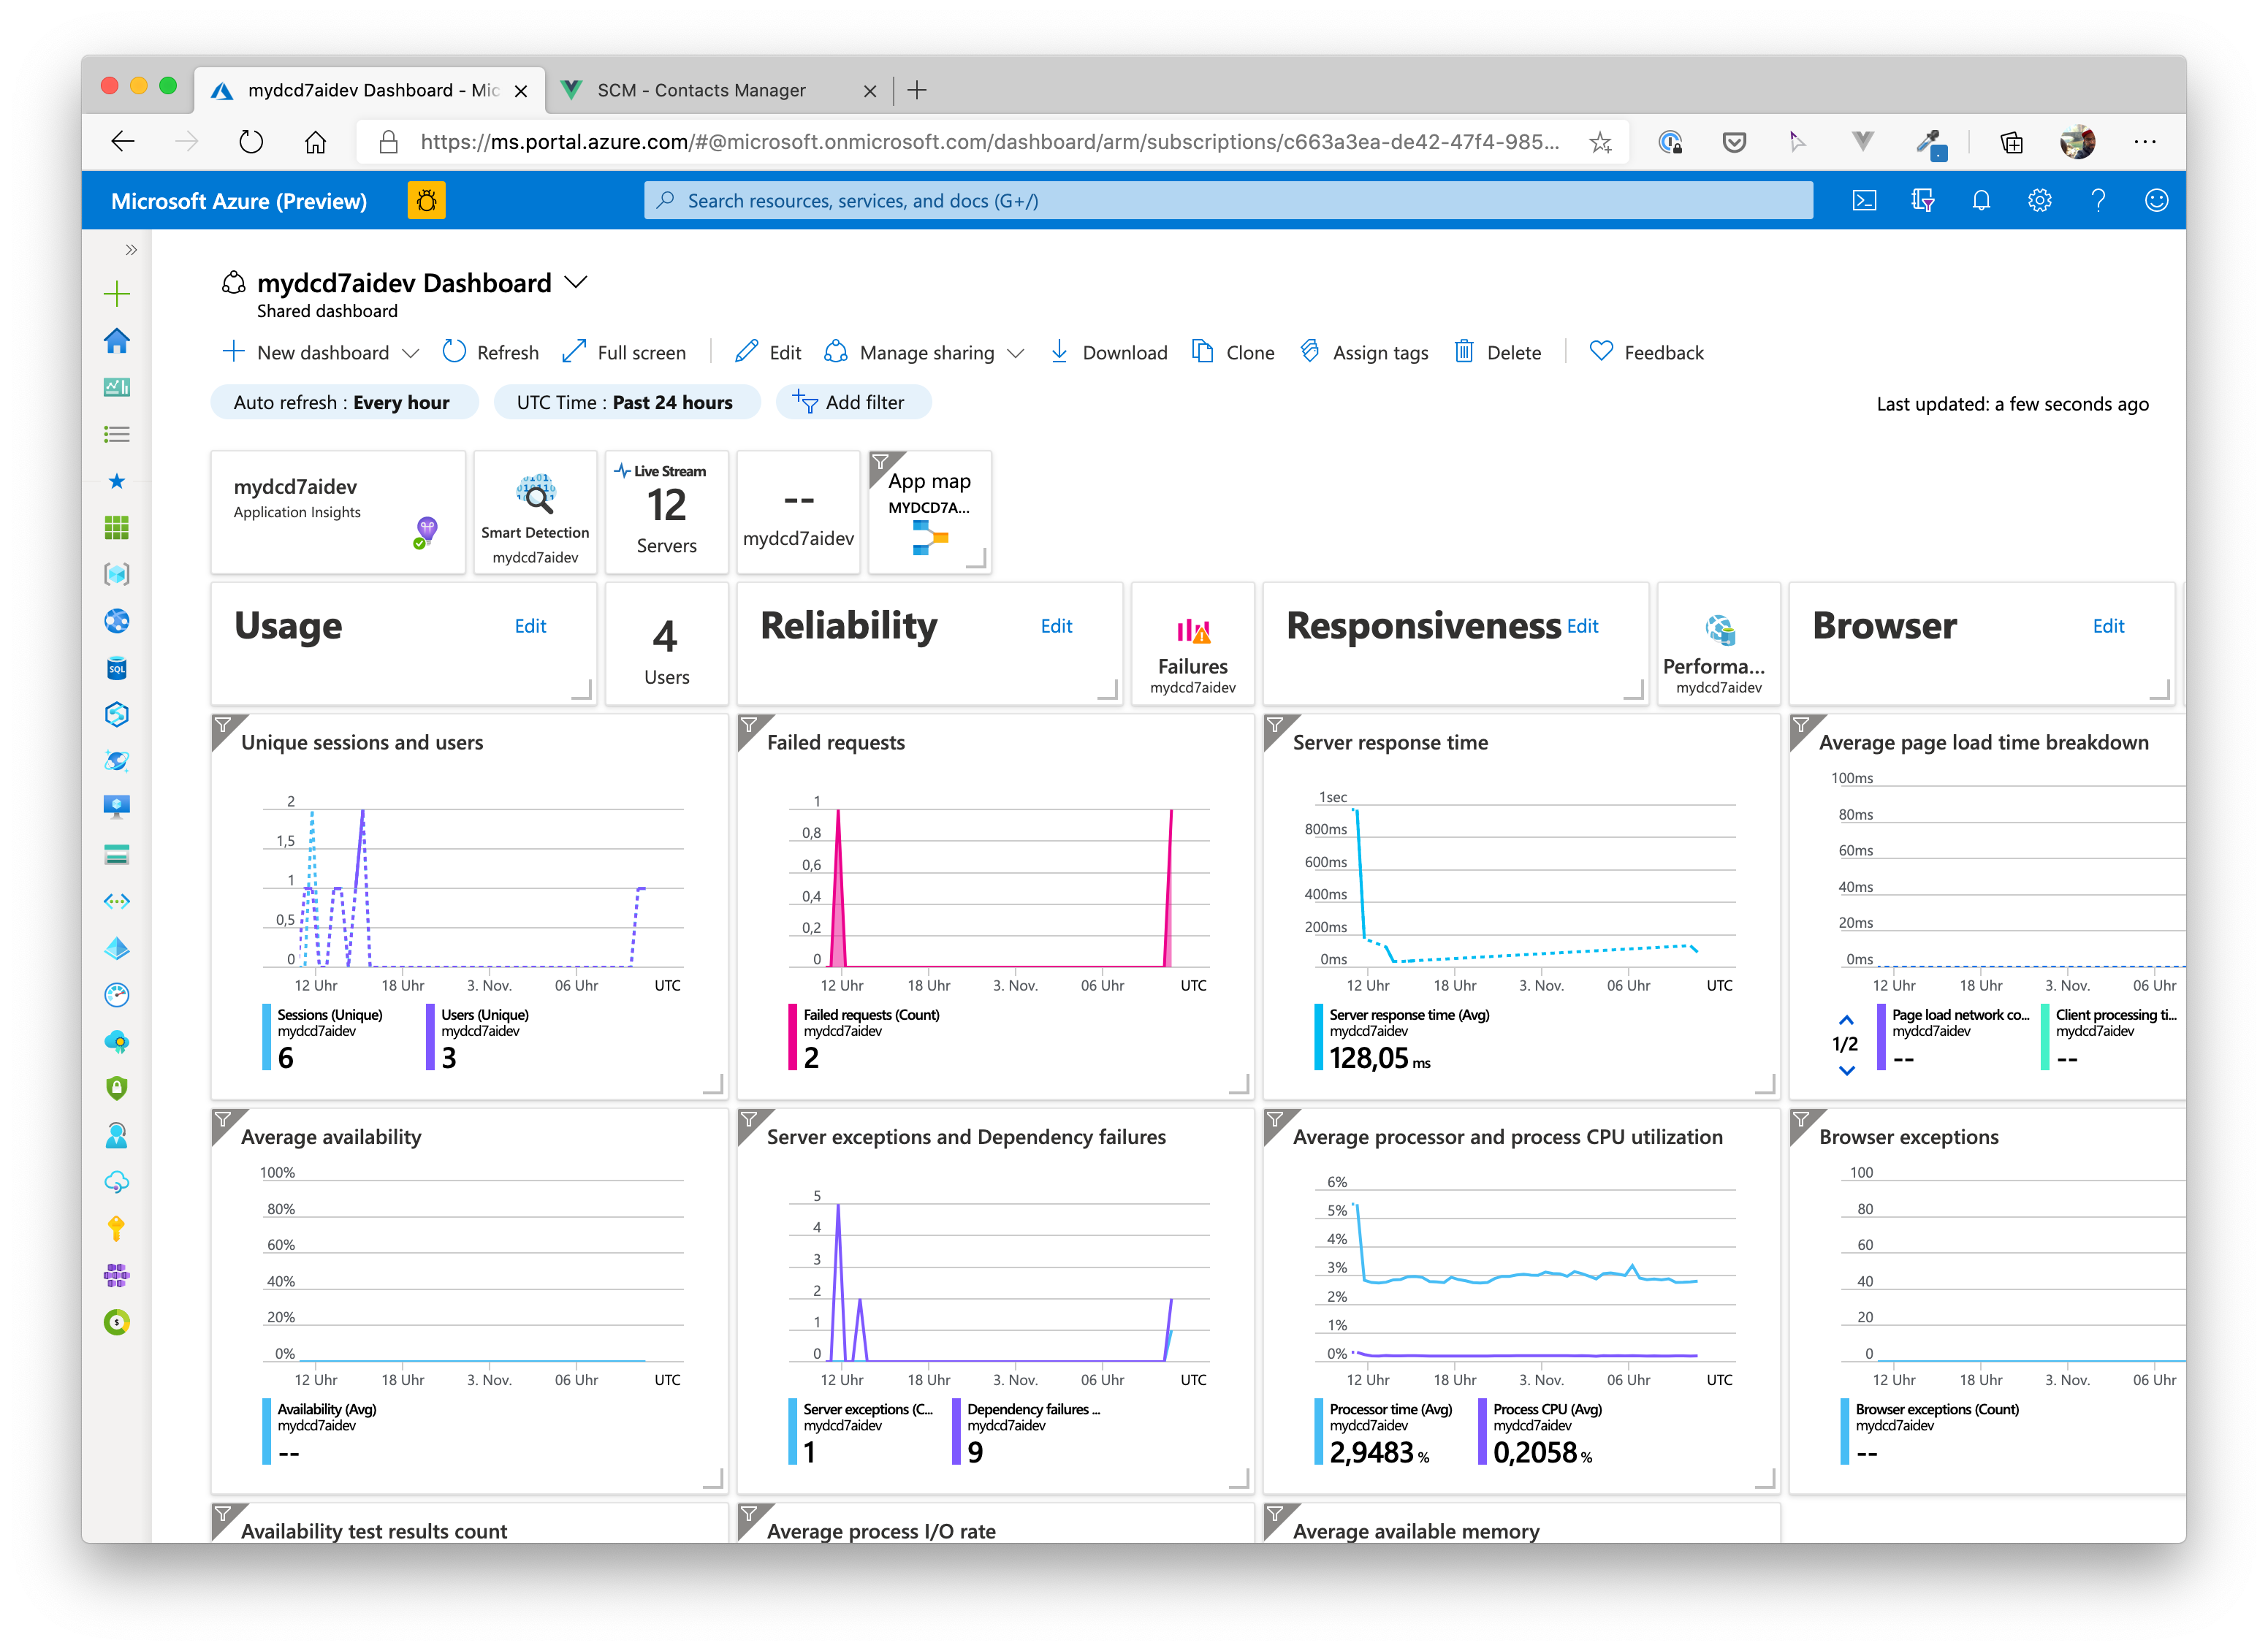Click Create a resource plus icon in sidebar
Viewport: 2268px width, 1651px height.
(x=117, y=294)
